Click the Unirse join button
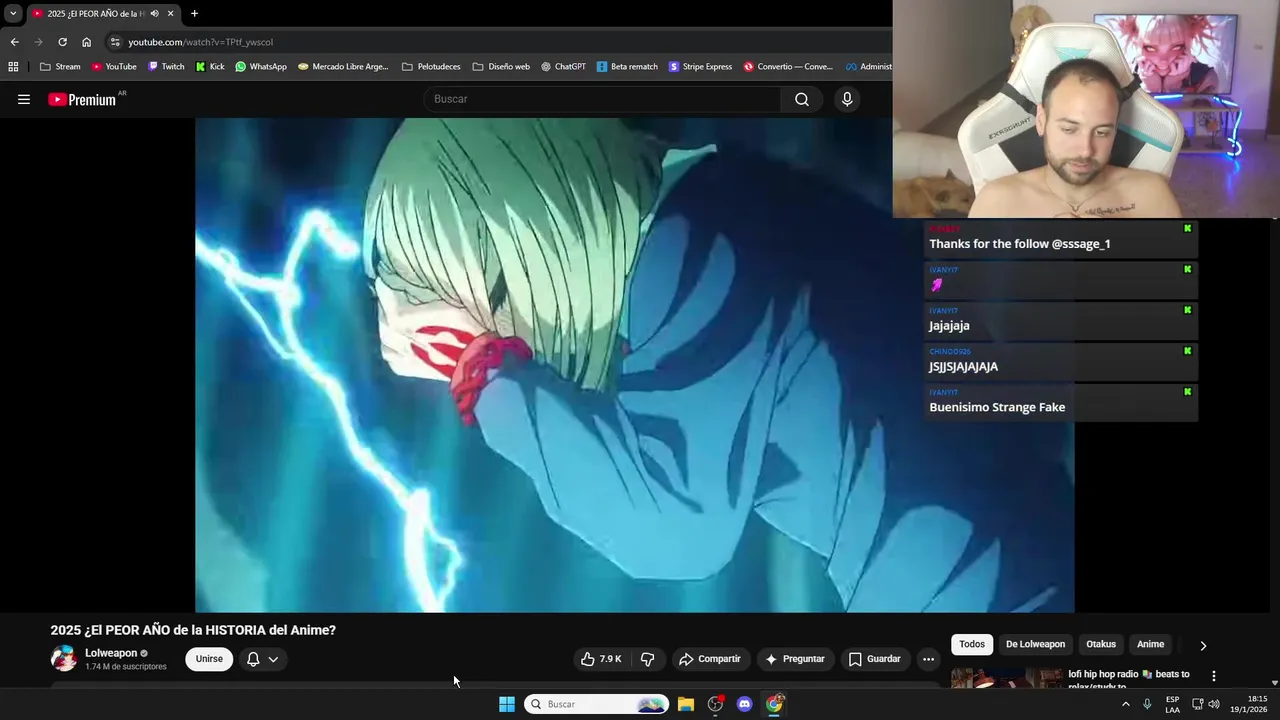The image size is (1280, 720). [x=209, y=659]
